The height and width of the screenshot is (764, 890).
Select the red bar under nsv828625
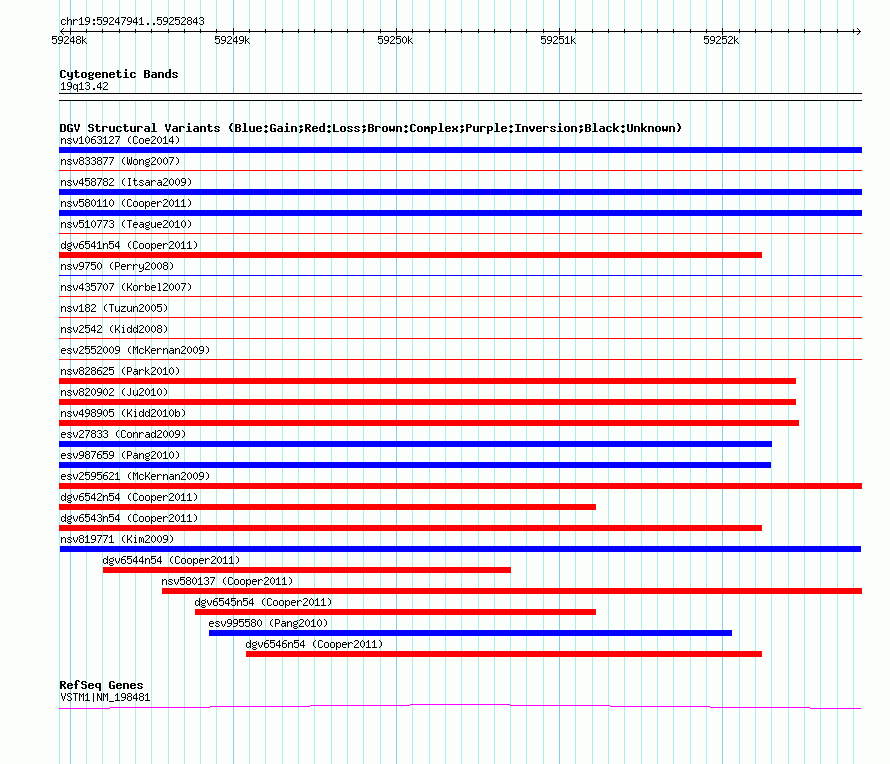click(x=427, y=381)
